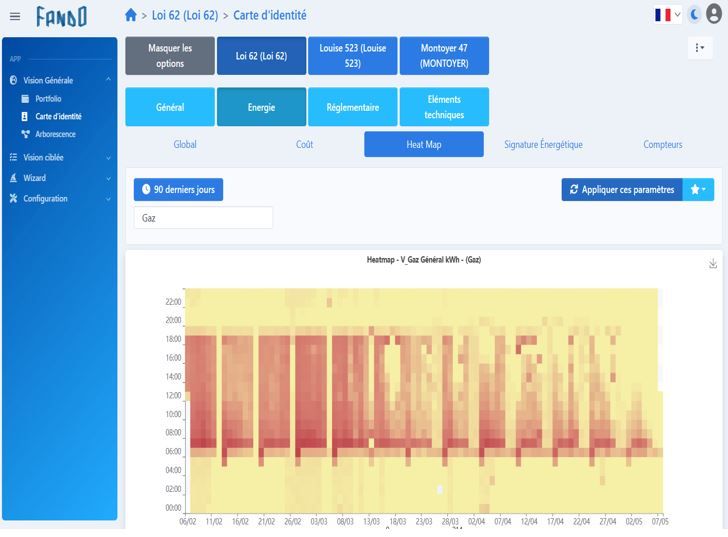The width and height of the screenshot is (728, 537).
Task: Click the 03/03 date axis label
Action: coord(319,522)
